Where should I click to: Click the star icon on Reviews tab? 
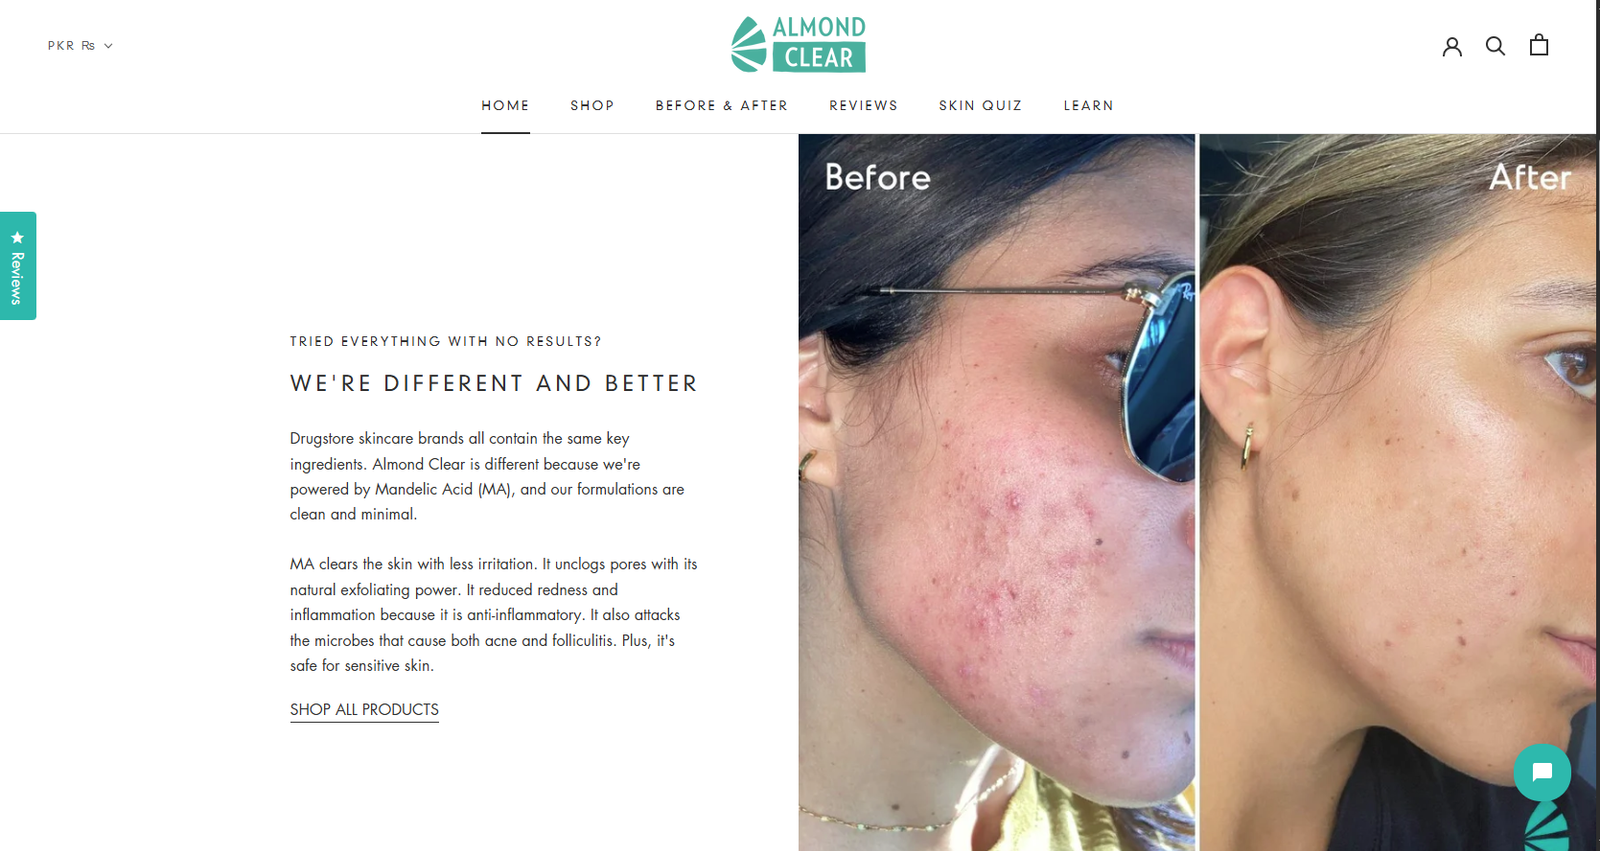click(x=17, y=237)
